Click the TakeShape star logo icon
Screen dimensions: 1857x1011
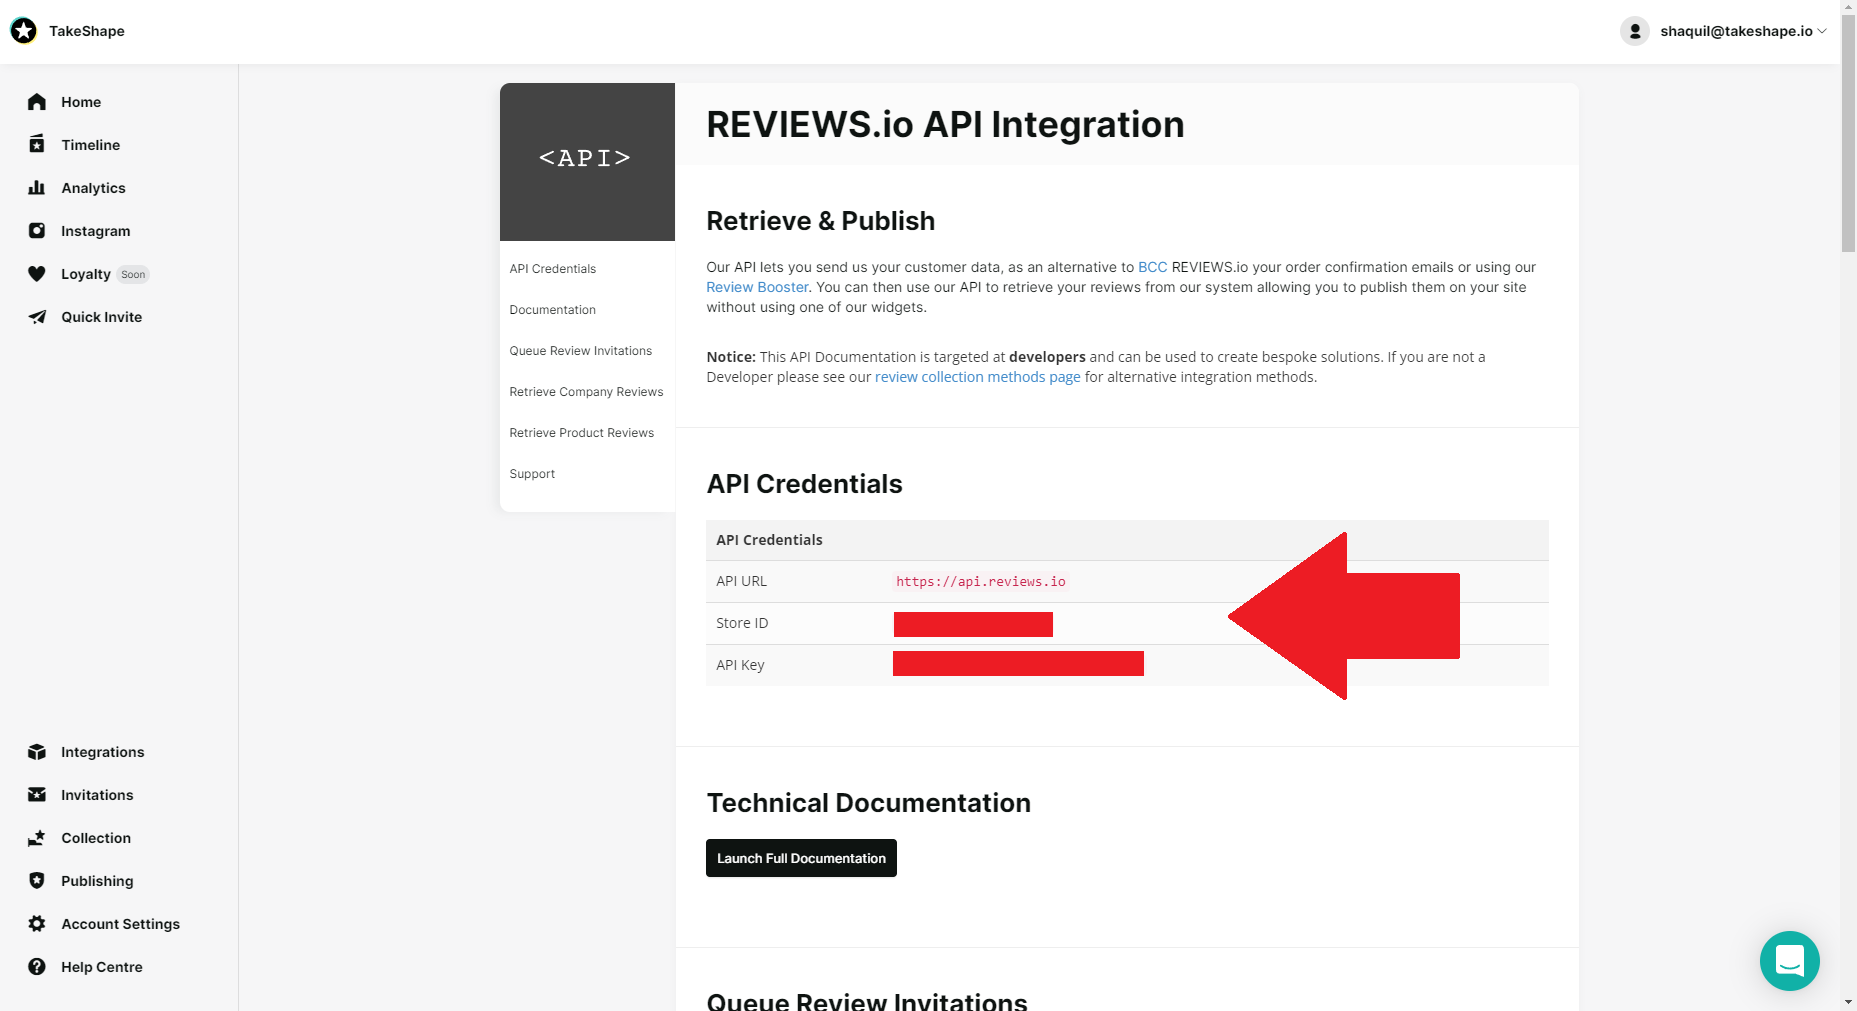coord(23,31)
